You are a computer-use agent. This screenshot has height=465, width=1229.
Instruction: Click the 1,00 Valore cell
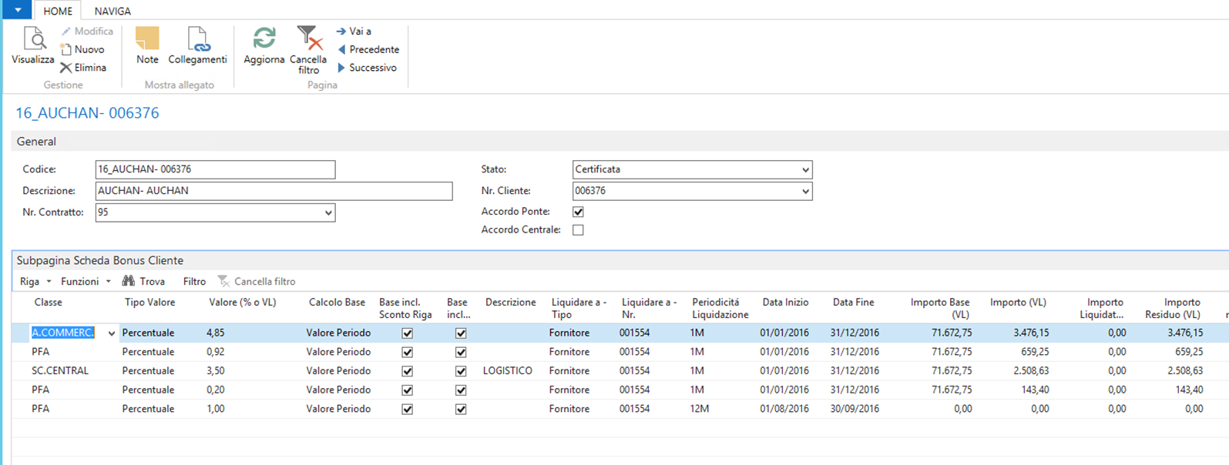(x=215, y=409)
